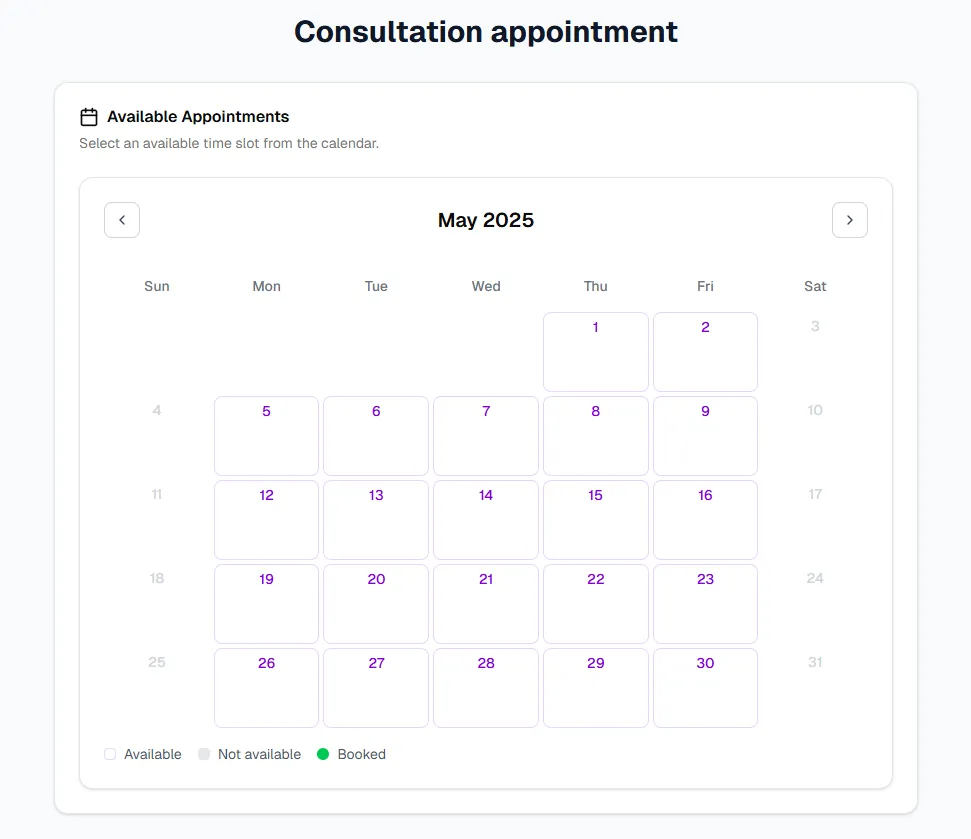Select Friday May 9
This screenshot has height=839, width=971.
coord(705,435)
